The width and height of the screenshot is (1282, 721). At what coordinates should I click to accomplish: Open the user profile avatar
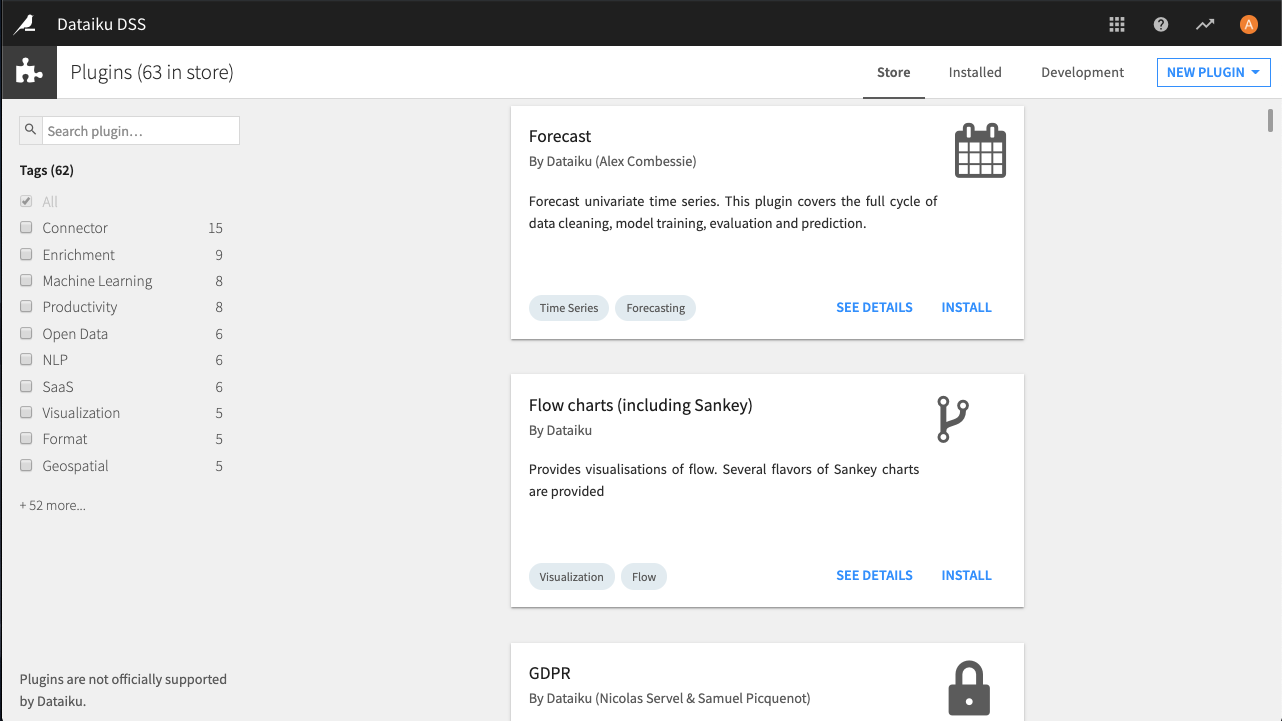[x=1248, y=24]
